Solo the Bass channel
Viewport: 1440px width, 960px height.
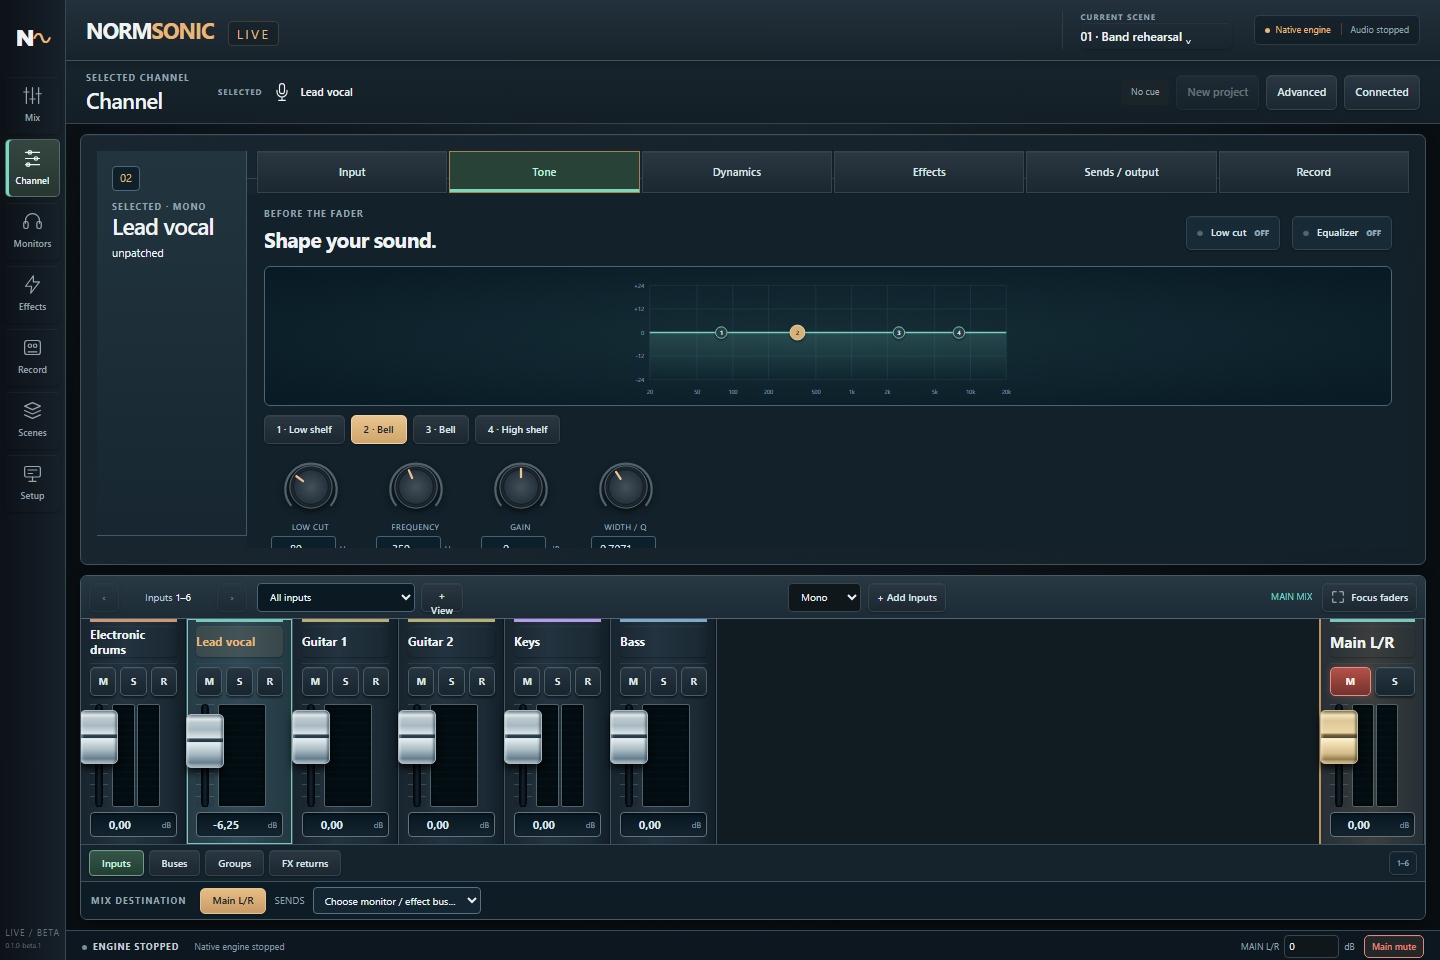coord(663,681)
